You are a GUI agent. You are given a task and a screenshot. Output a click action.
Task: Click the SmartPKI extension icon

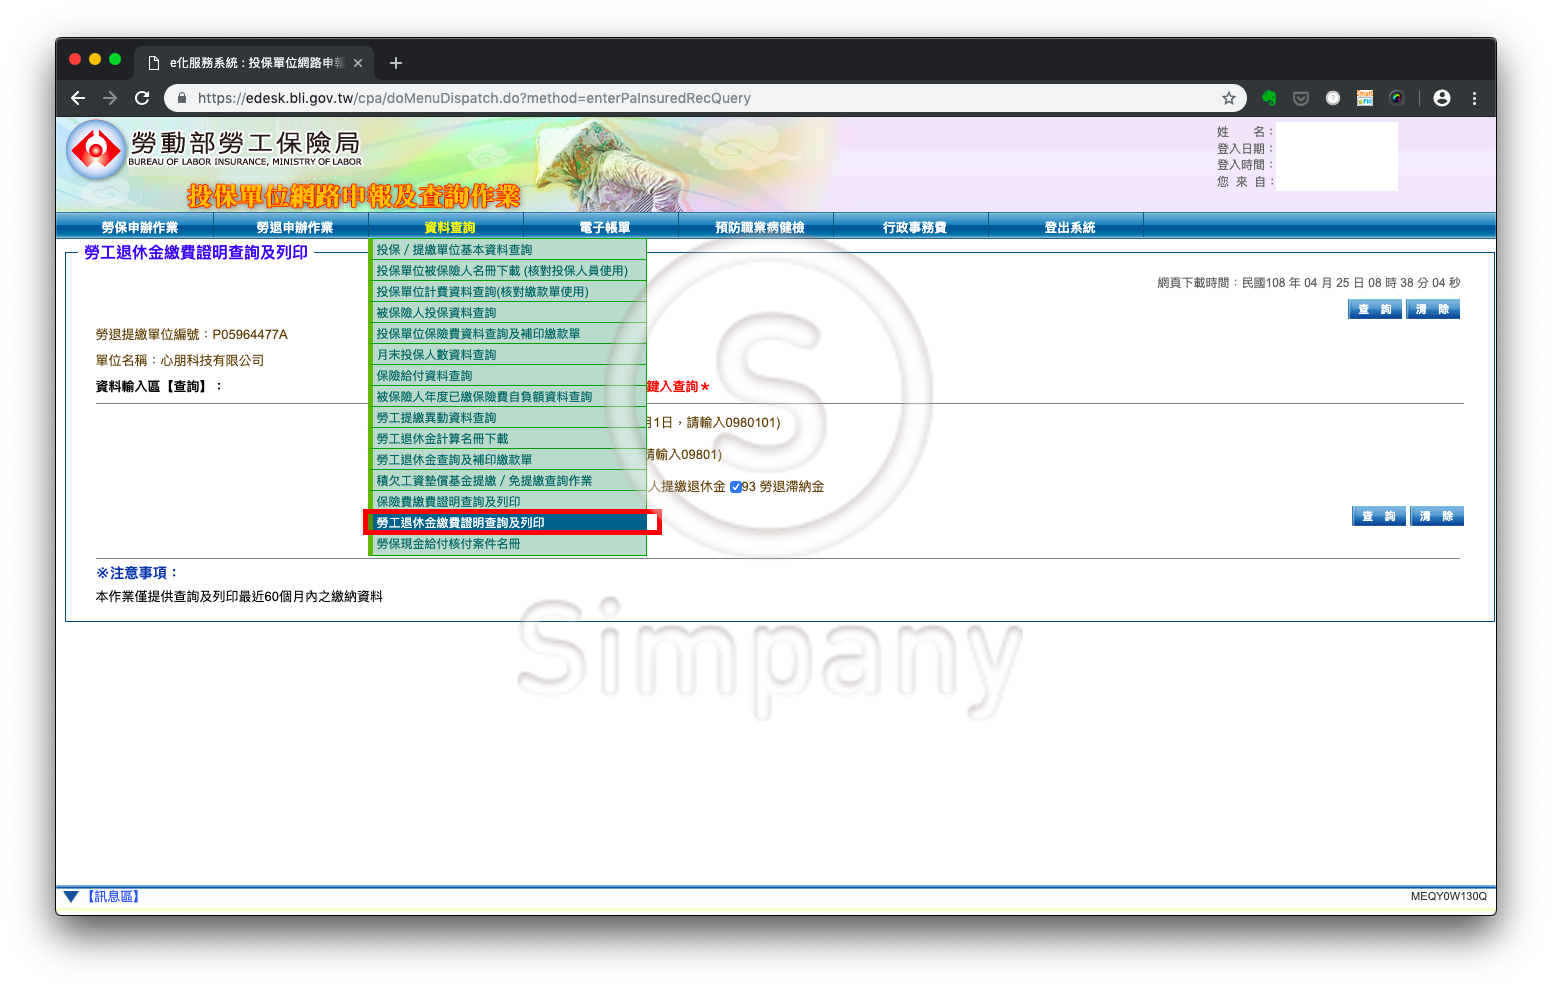point(1365,98)
